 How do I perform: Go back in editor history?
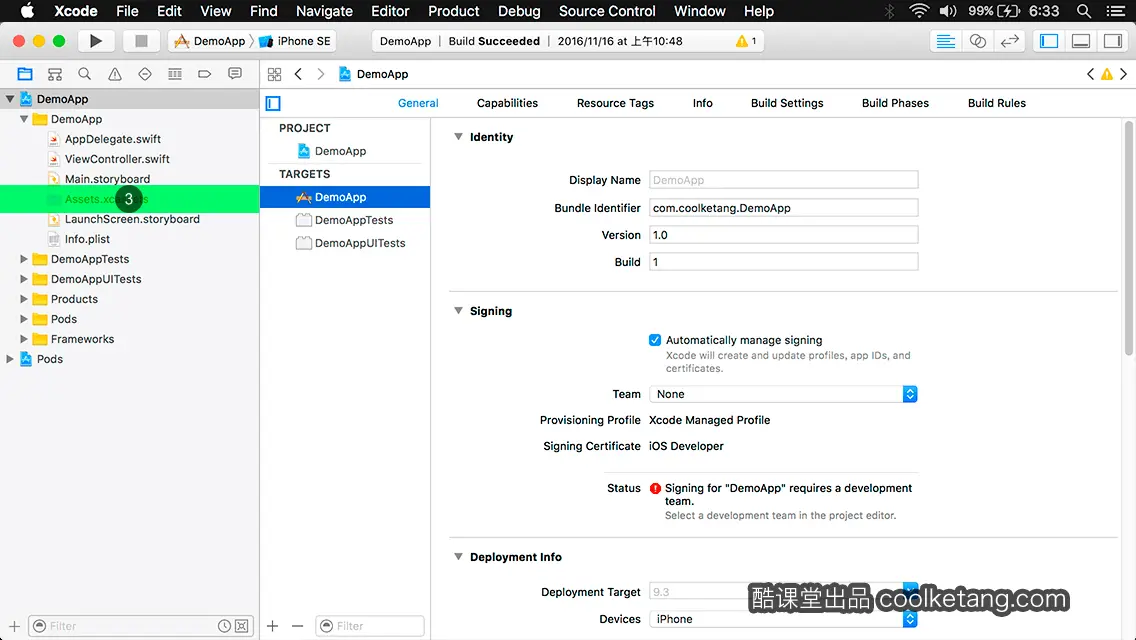click(298, 74)
